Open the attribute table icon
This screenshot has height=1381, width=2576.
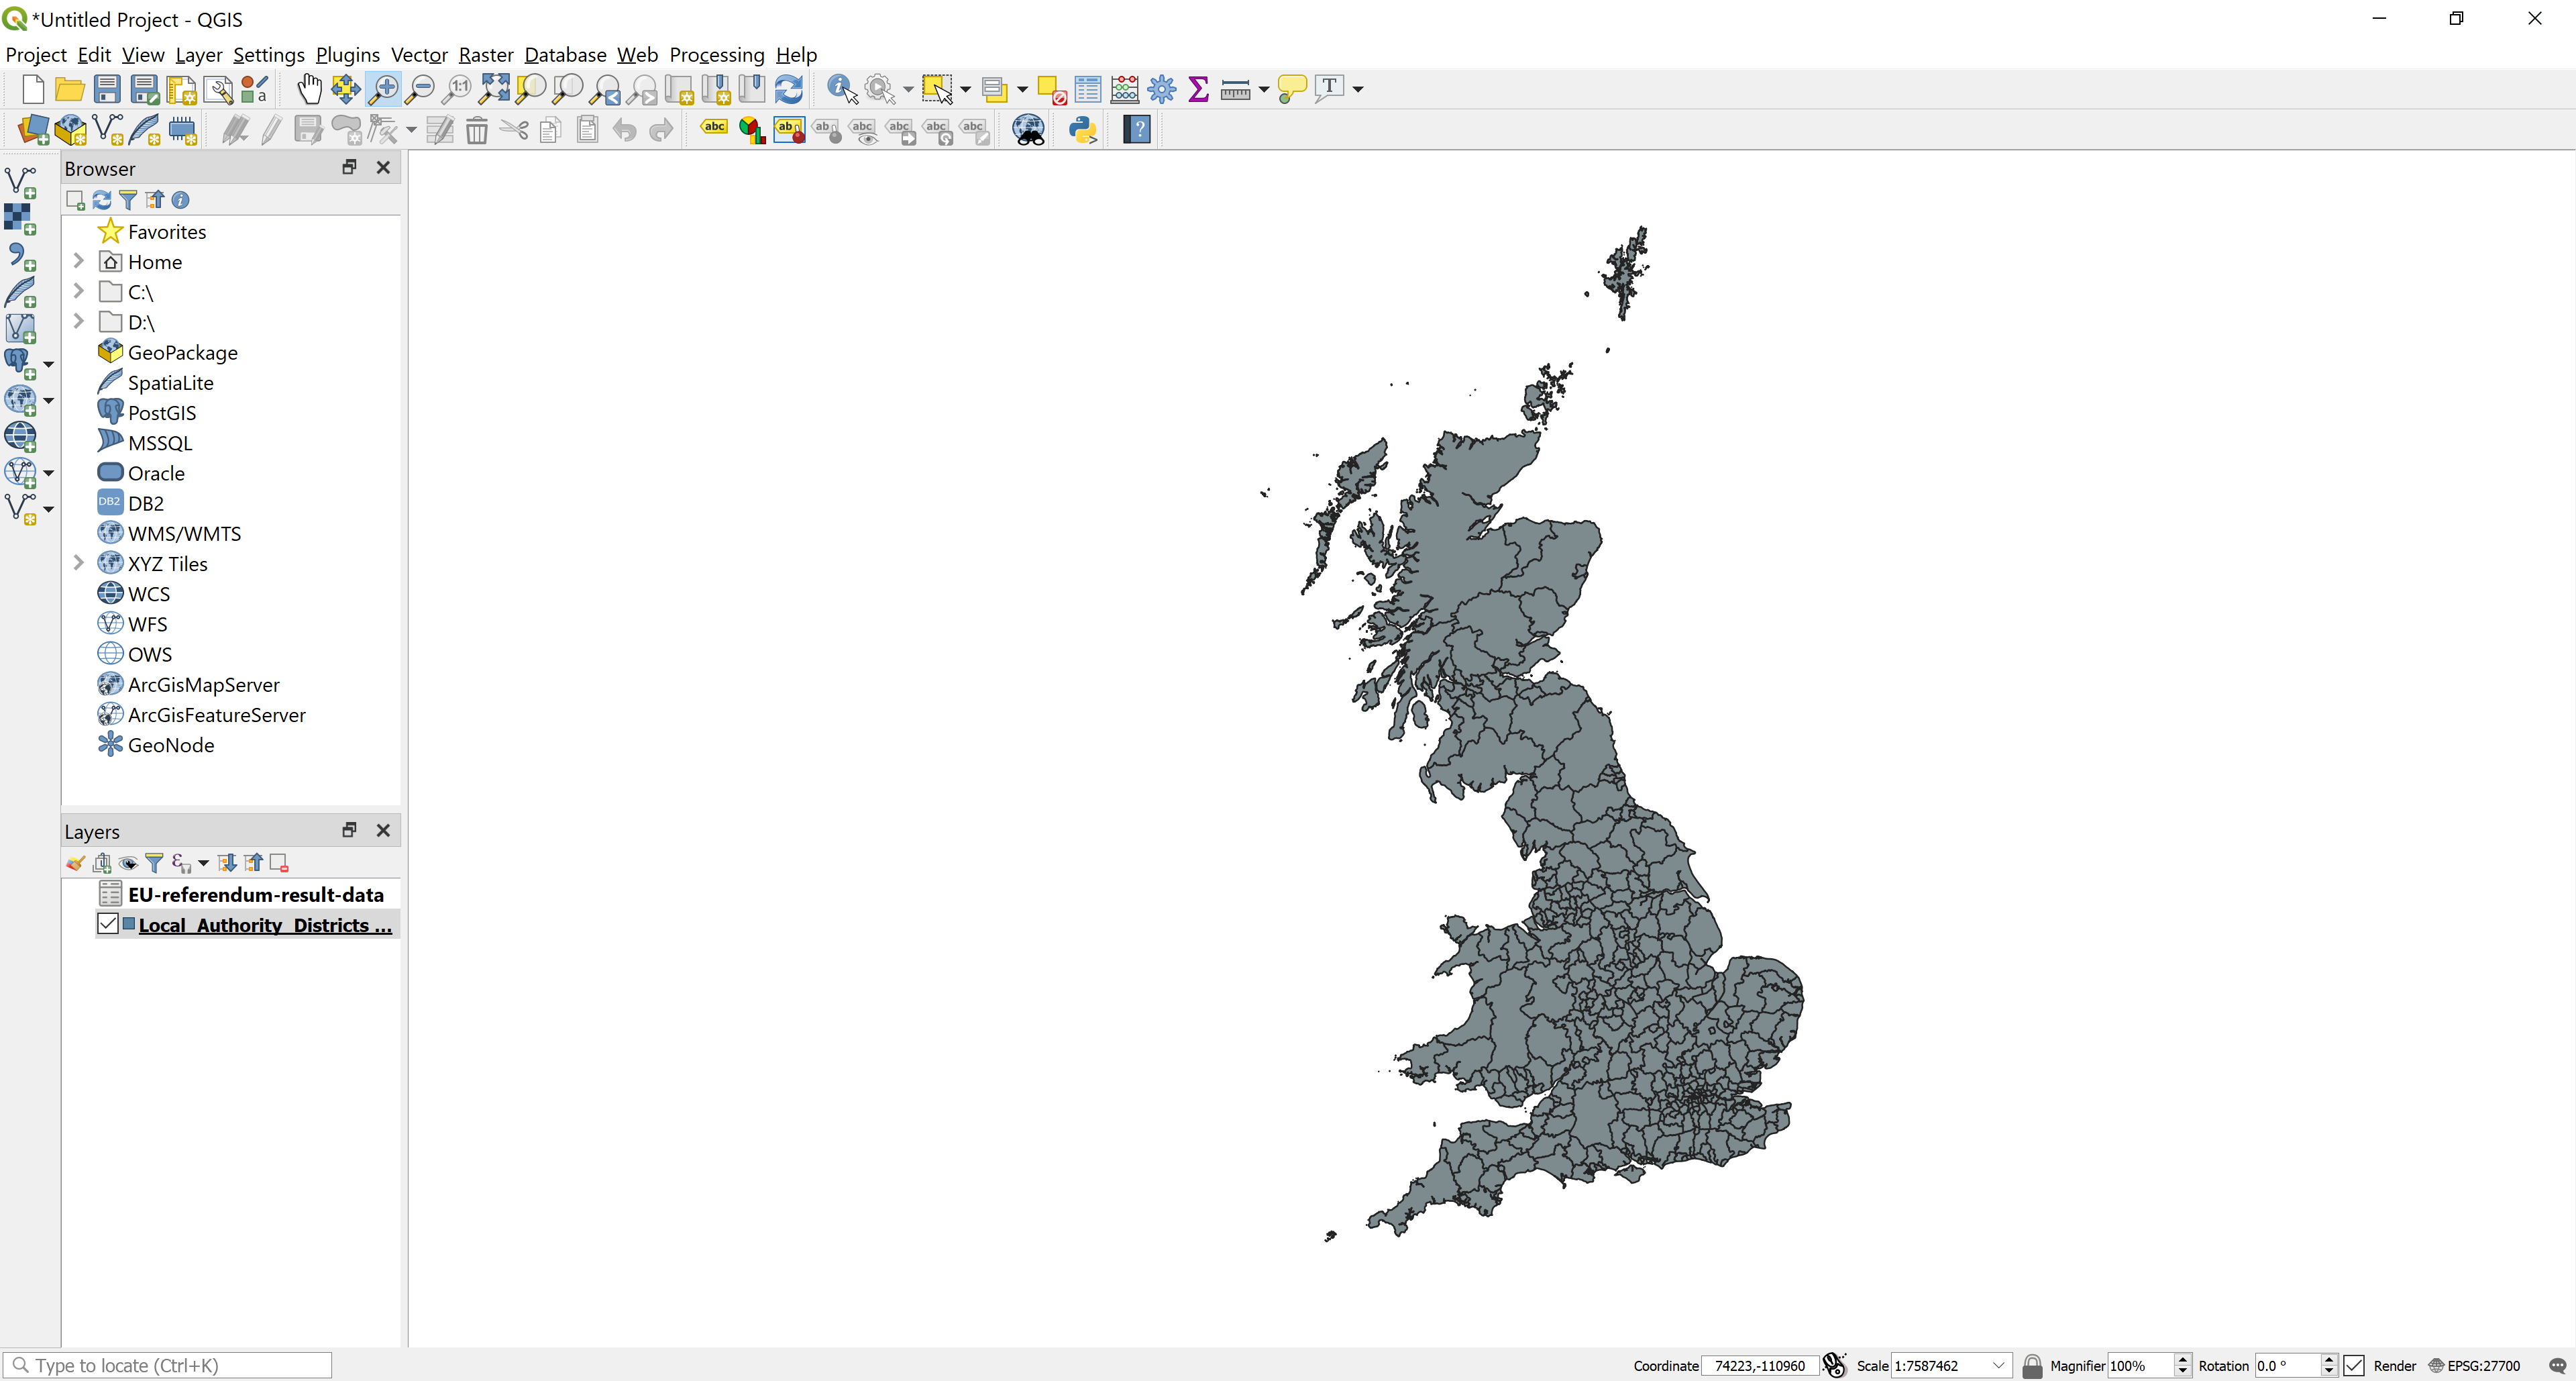[1088, 89]
